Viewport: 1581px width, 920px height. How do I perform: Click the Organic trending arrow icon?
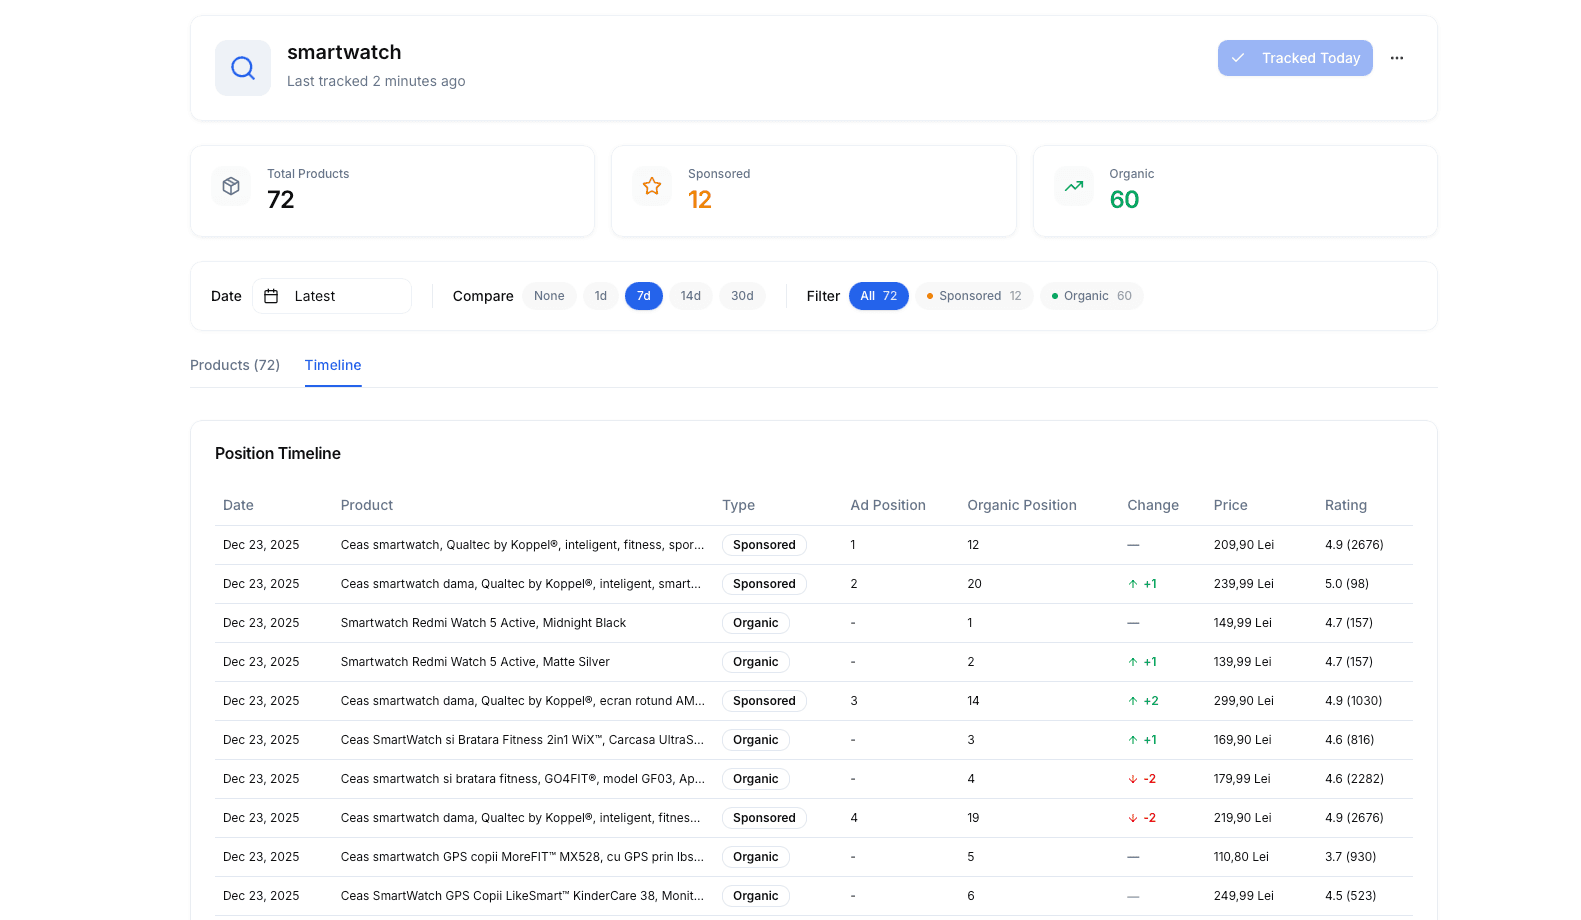click(x=1073, y=186)
